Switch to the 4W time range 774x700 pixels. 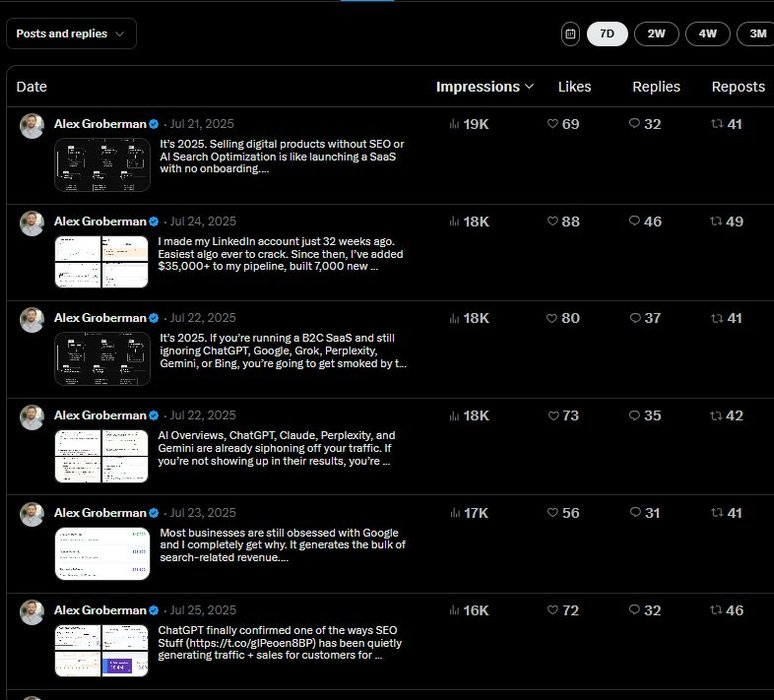click(707, 34)
